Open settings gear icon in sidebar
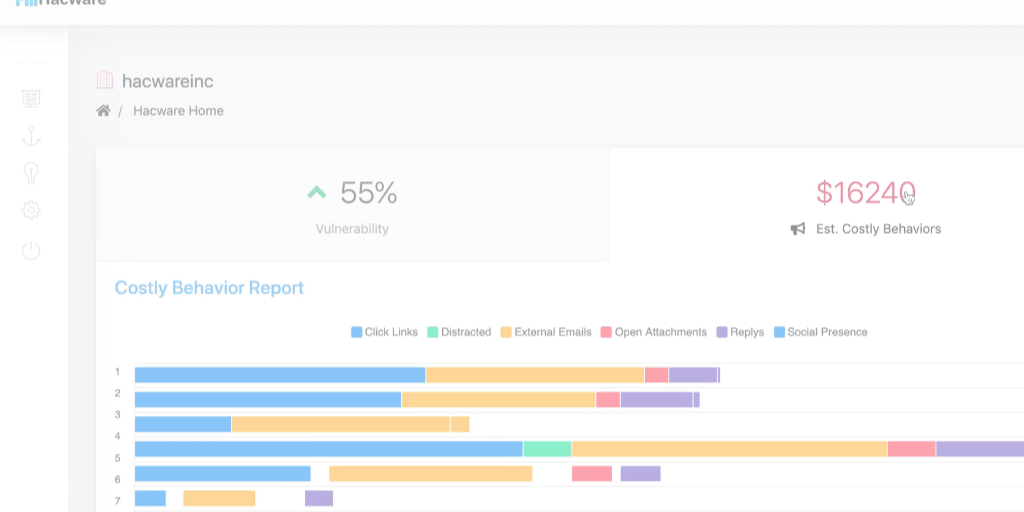The height and width of the screenshot is (512, 1024). click(31, 210)
